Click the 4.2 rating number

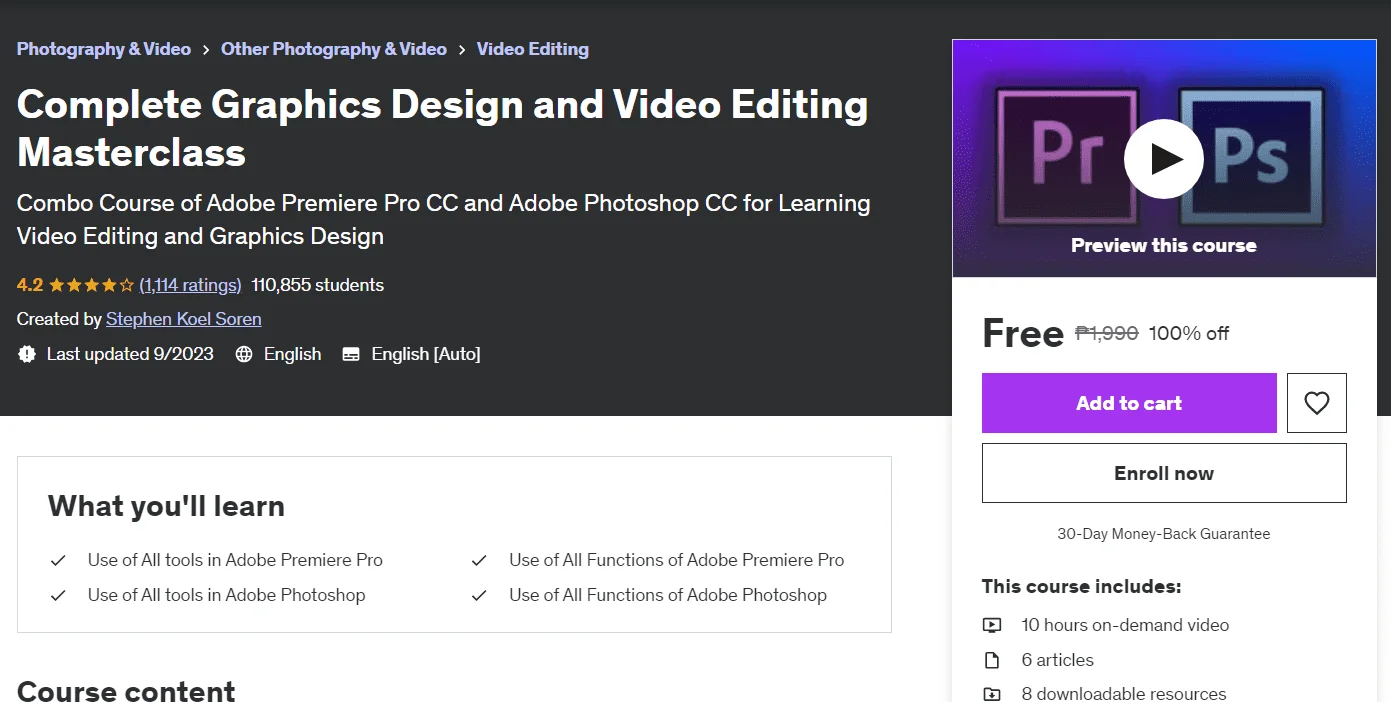coord(30,285)
